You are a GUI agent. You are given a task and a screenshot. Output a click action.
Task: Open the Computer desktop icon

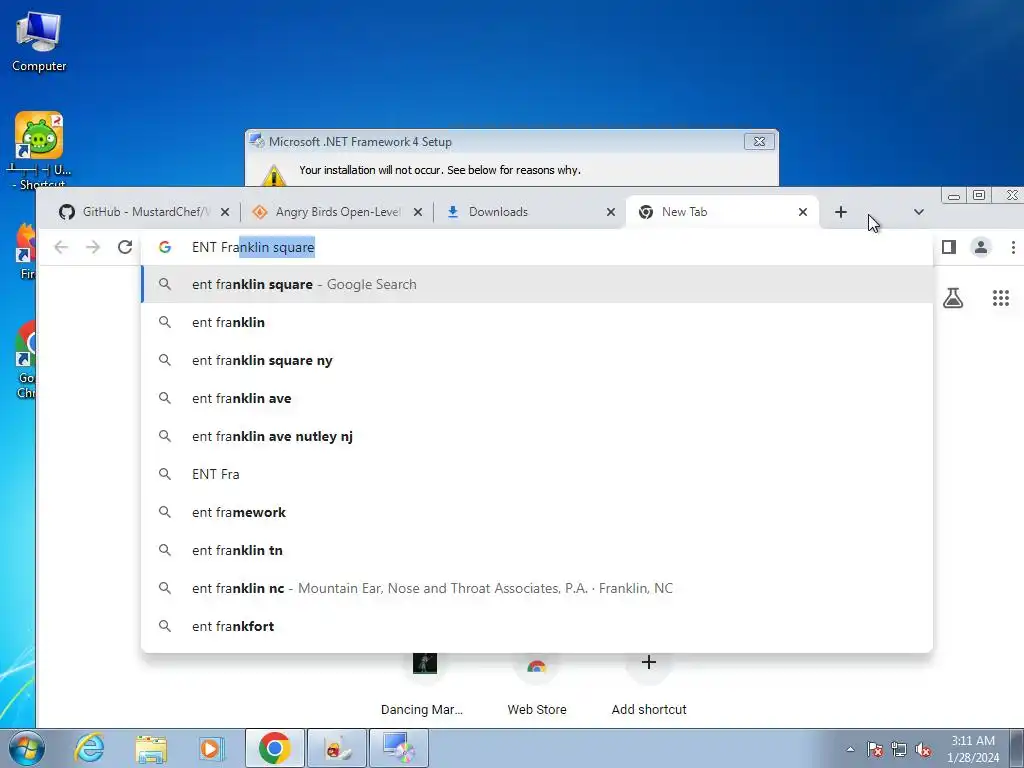pos(39,41)
